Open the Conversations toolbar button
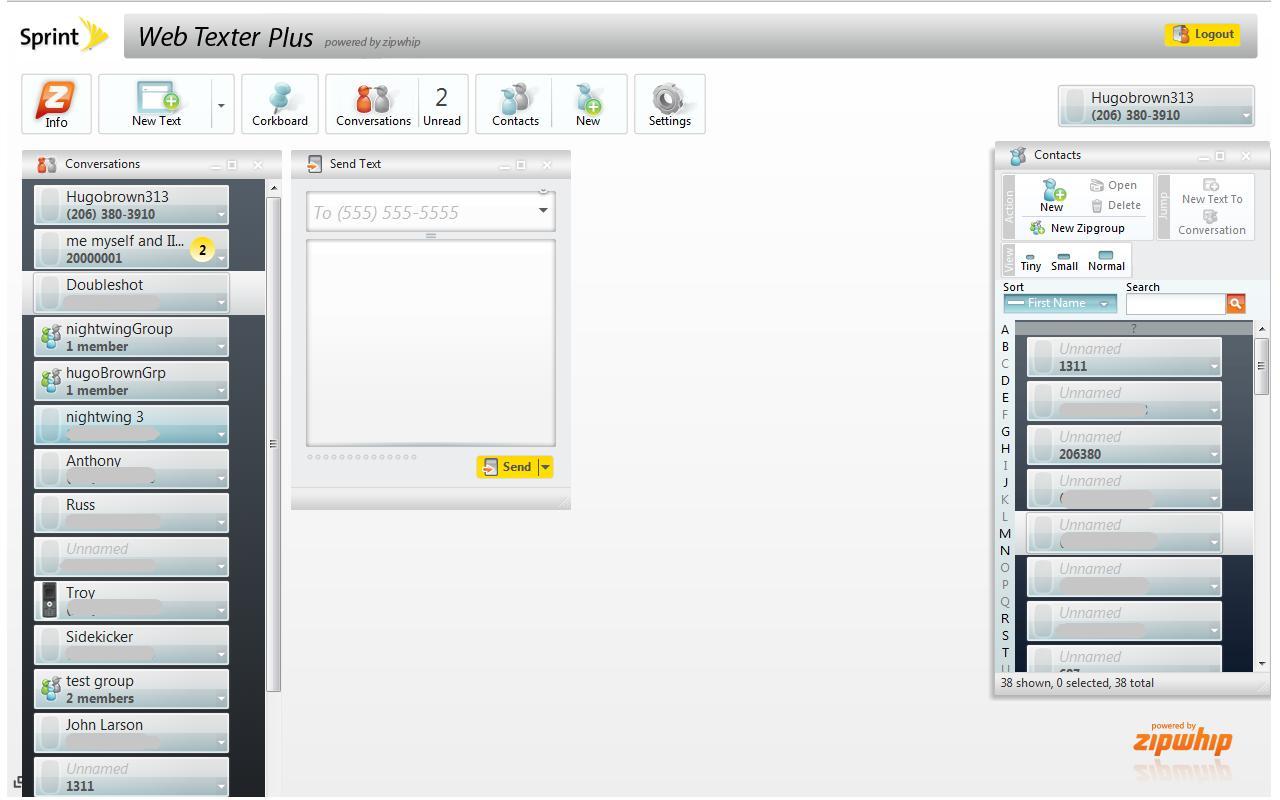 (x=373, y=104)
